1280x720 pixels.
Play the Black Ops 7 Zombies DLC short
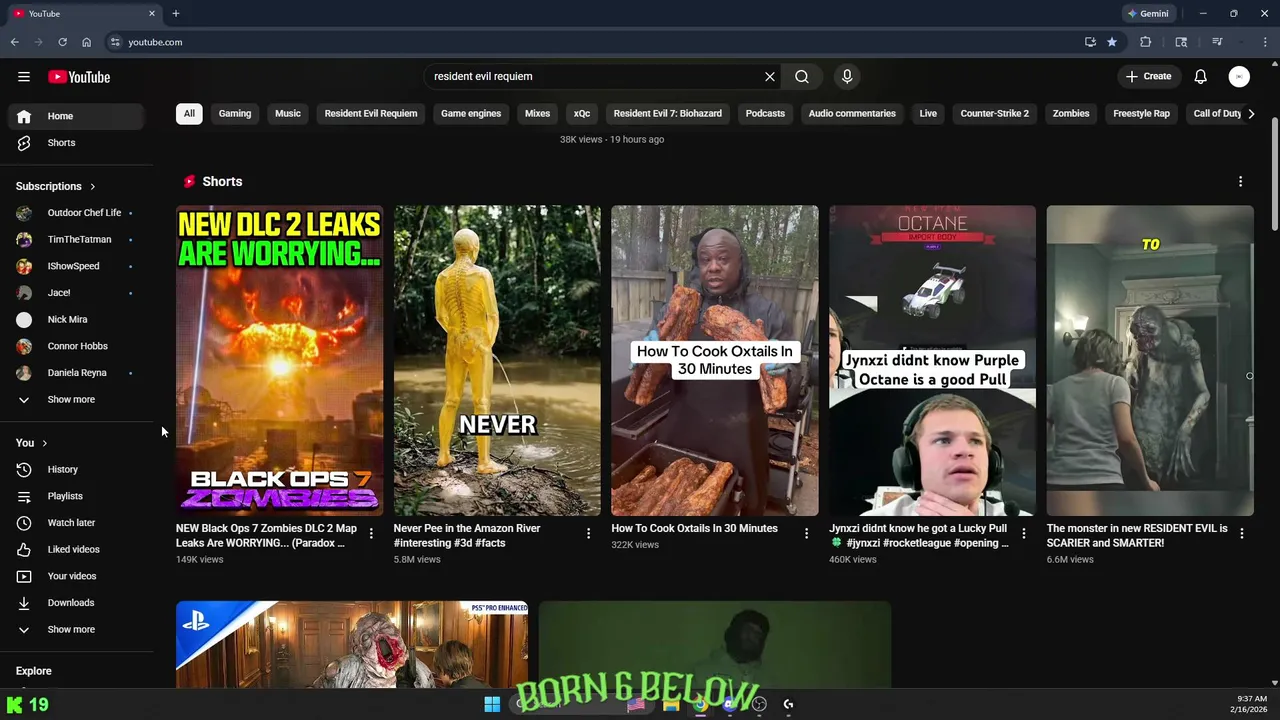tap(279, 360)
